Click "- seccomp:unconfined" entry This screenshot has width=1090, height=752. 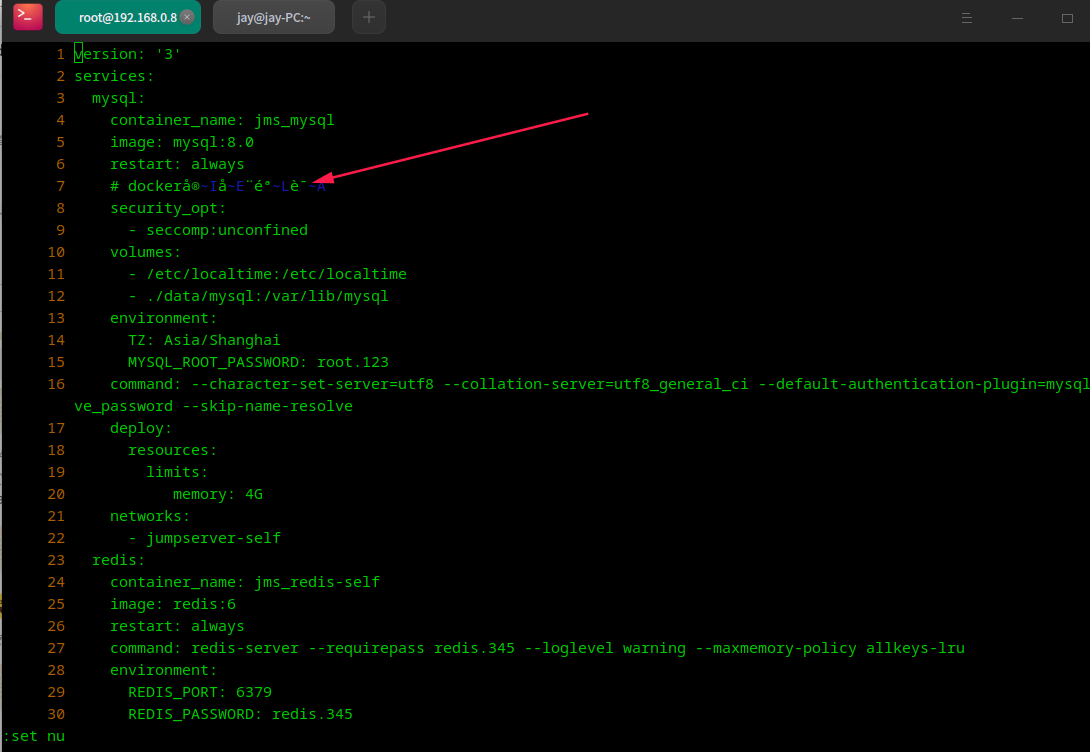tap(218, 230)
